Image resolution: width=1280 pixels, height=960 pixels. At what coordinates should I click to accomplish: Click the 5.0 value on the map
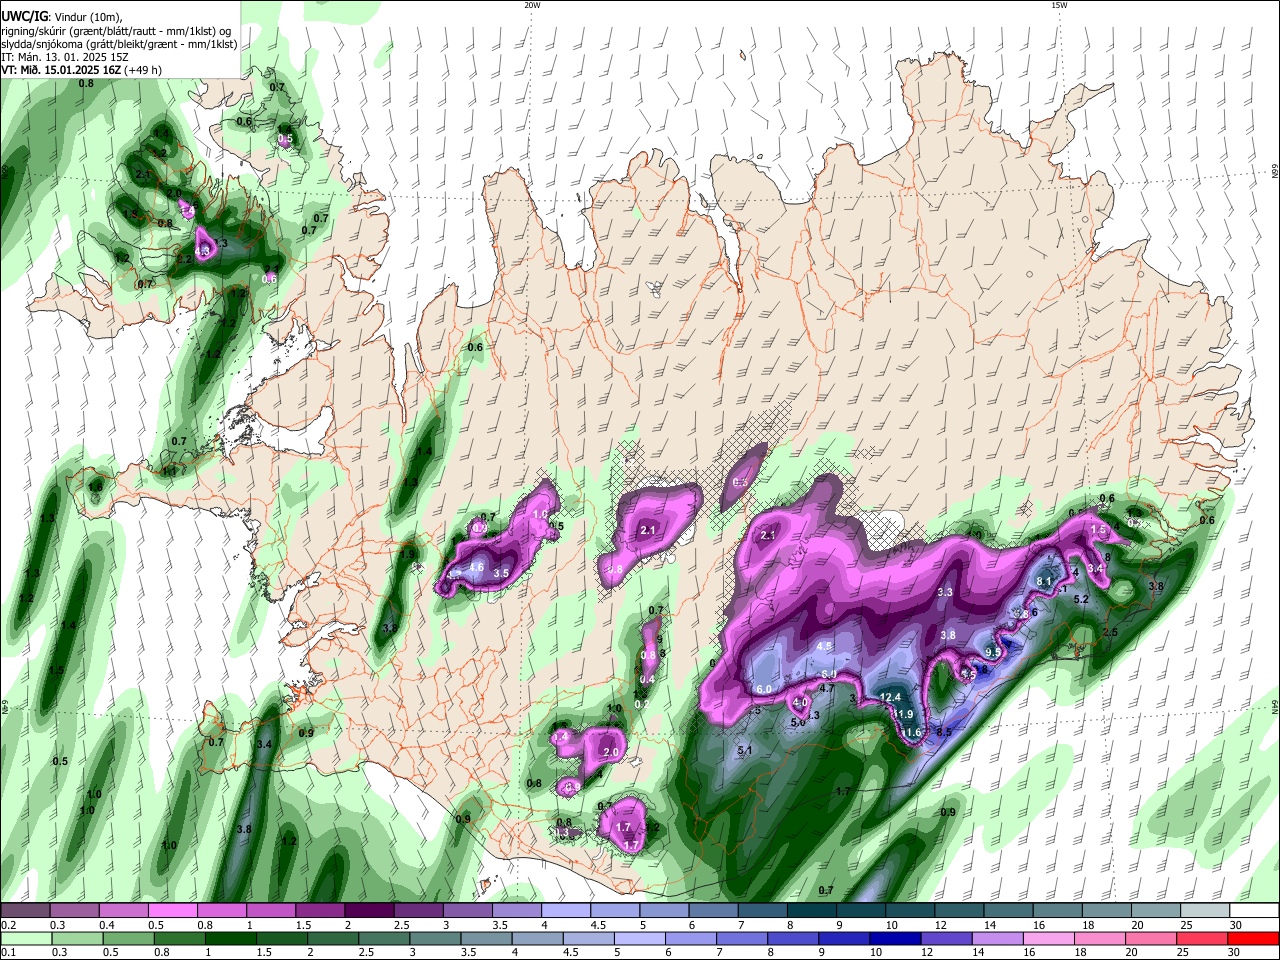(798, 722)
